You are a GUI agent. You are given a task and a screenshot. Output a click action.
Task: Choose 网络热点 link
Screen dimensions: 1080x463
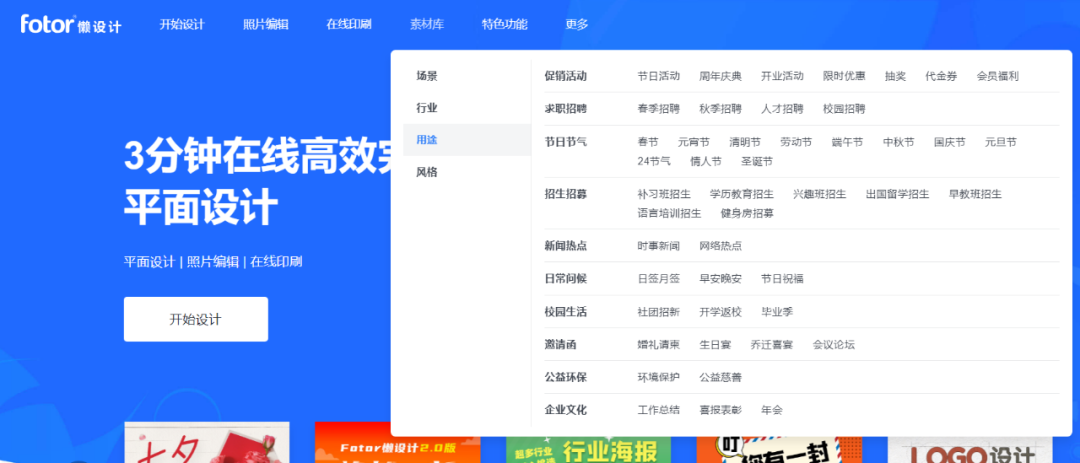click(720, 245)
